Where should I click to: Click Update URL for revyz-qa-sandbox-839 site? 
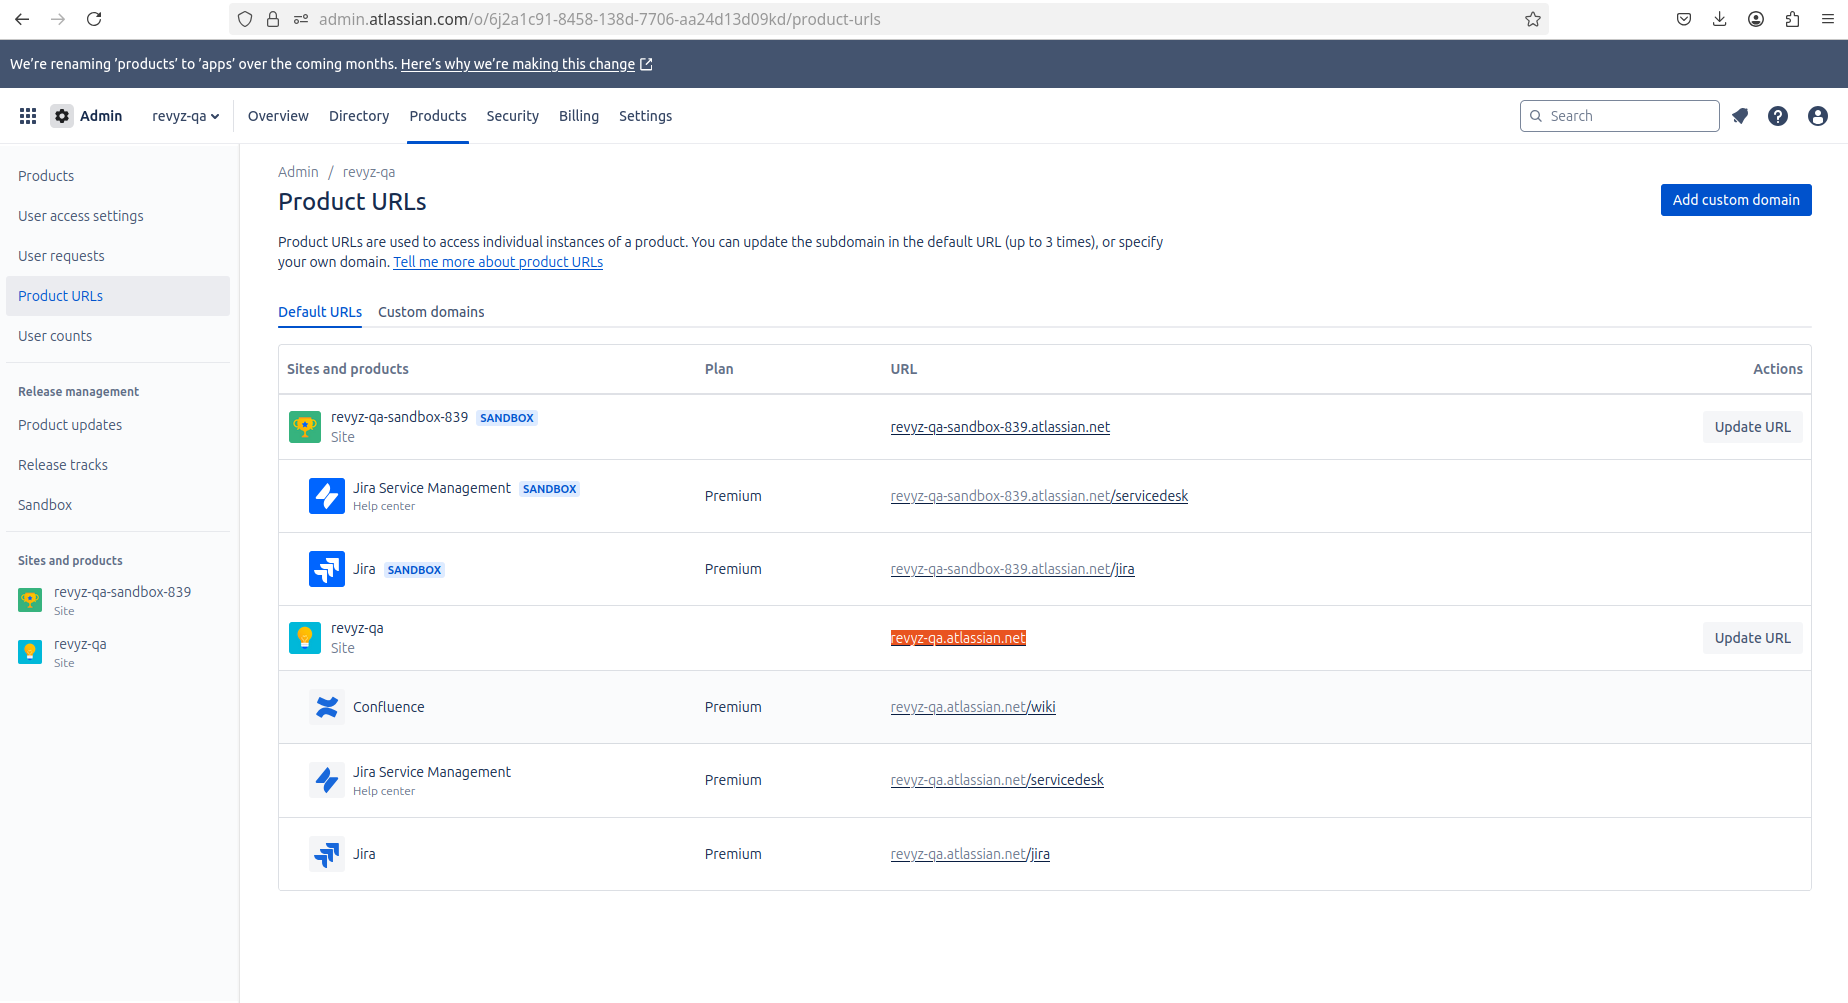pos(1752,427)
